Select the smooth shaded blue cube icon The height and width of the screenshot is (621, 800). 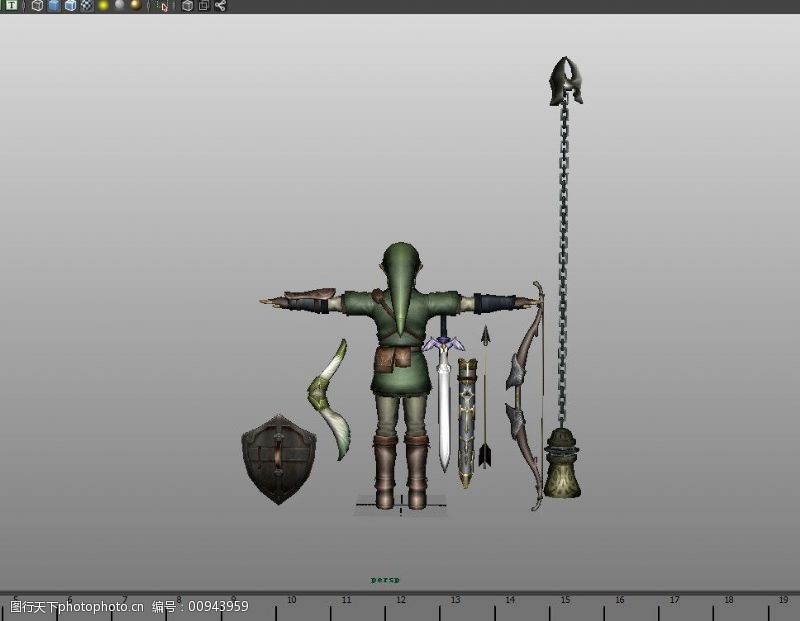click(x=53, y=6)
